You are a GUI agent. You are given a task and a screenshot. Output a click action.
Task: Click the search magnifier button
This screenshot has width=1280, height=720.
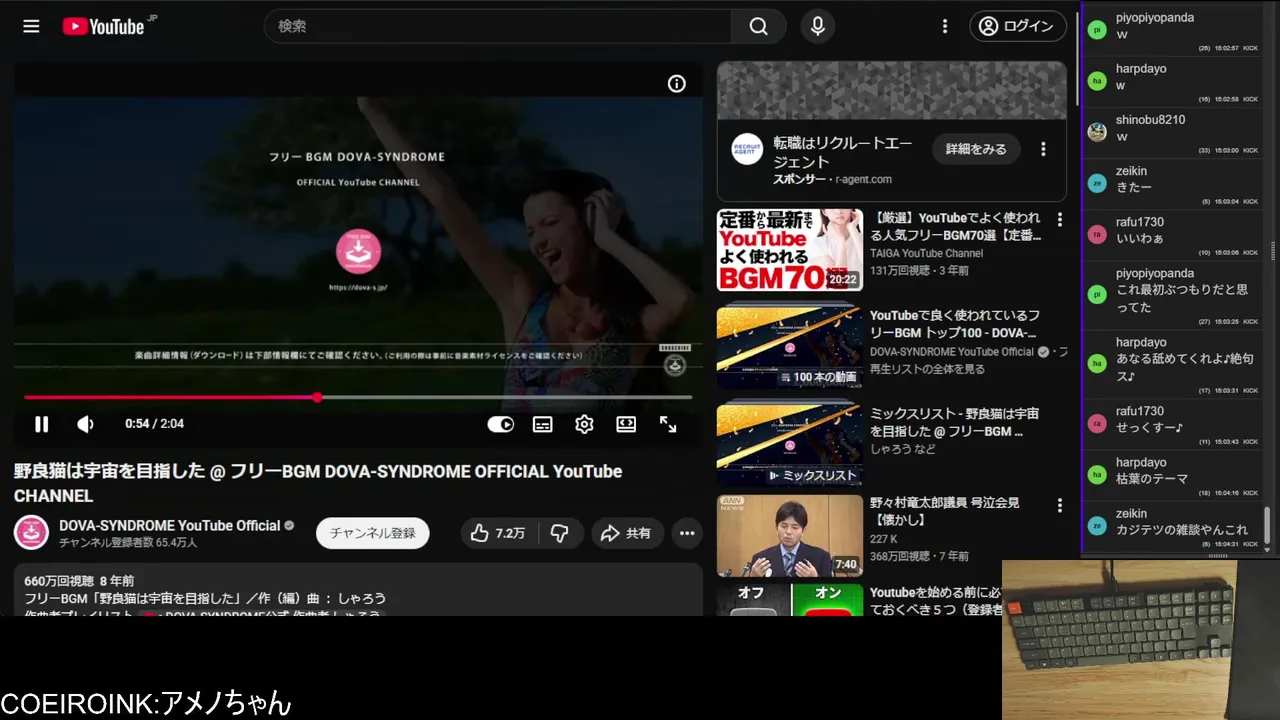tap(759, 26)
